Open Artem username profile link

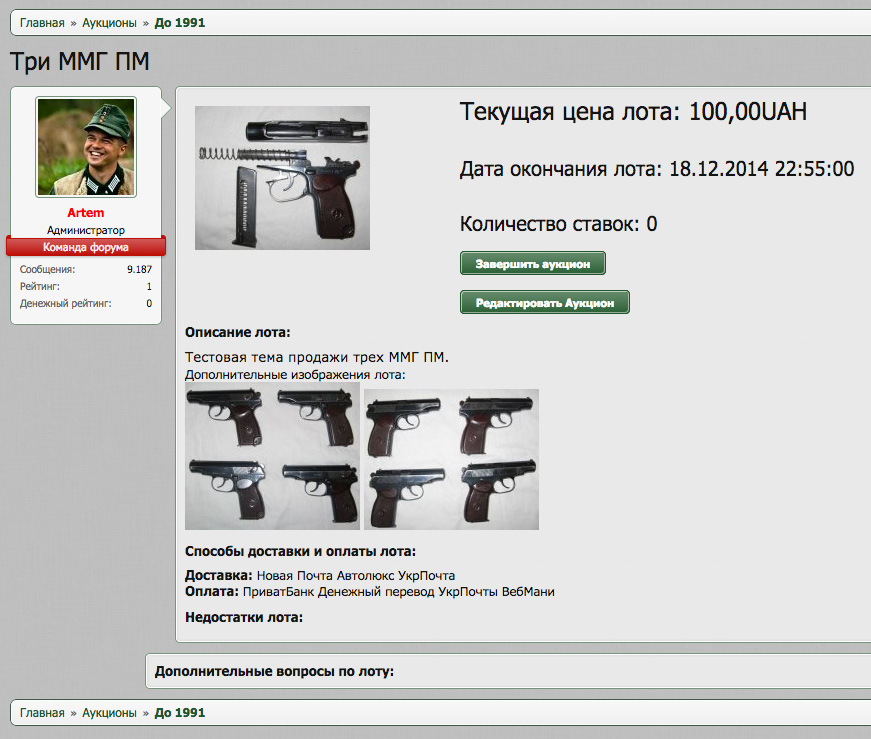point(86,213)
